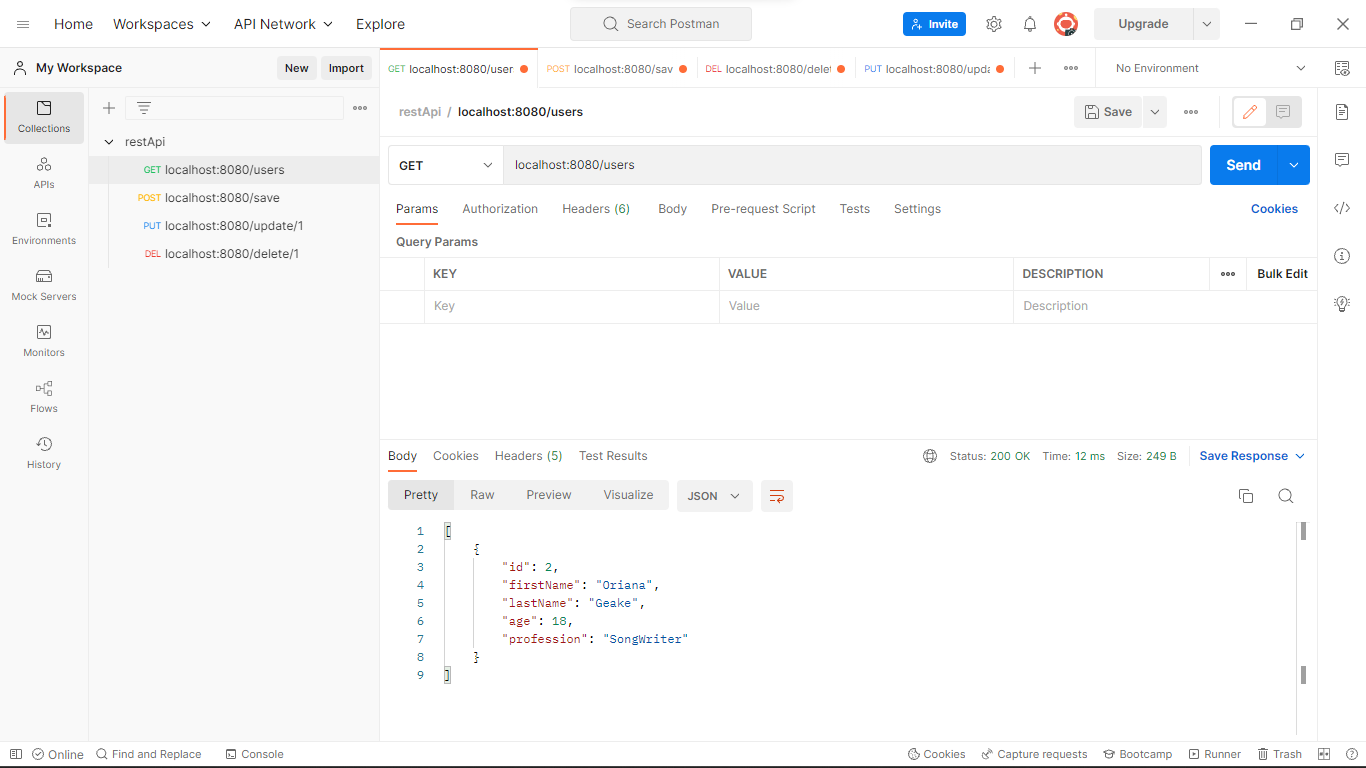Screen dimensions: 1366x768
Task: Open No Environment selector
Action: click(1210, 68)
